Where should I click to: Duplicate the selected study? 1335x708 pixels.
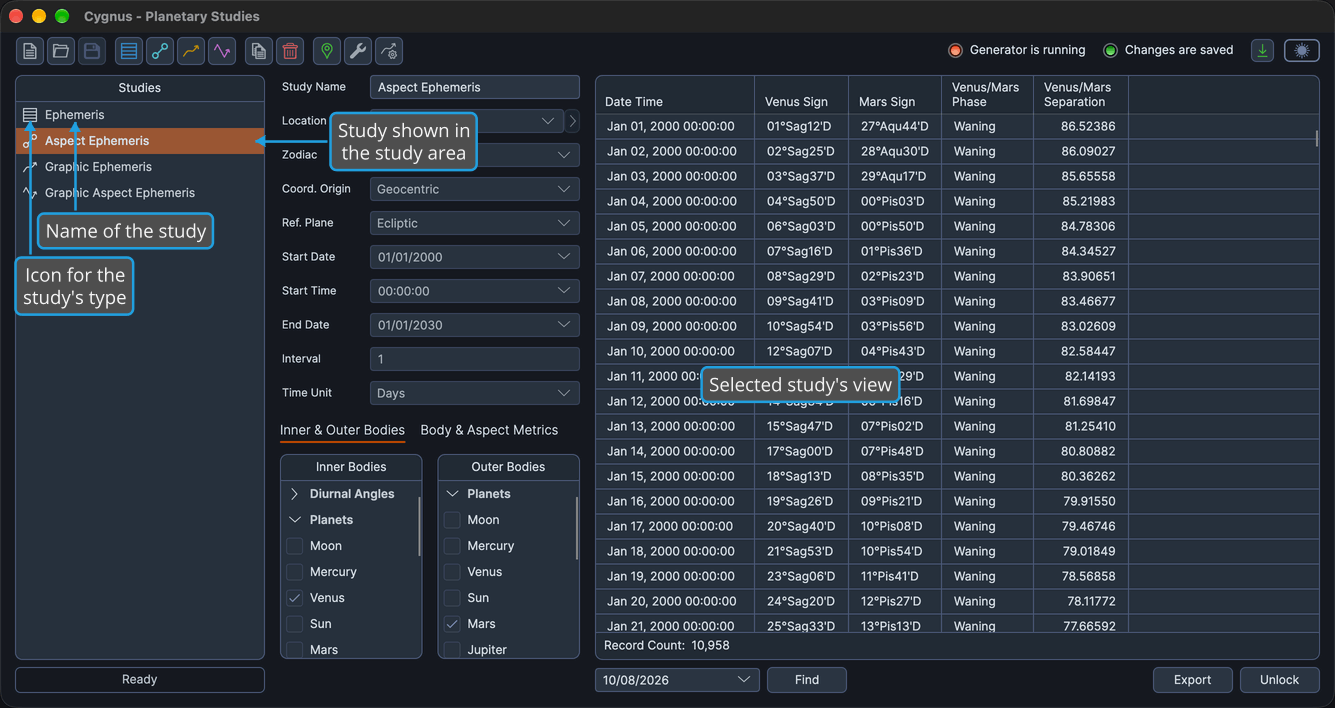click(x=259, y=51)
